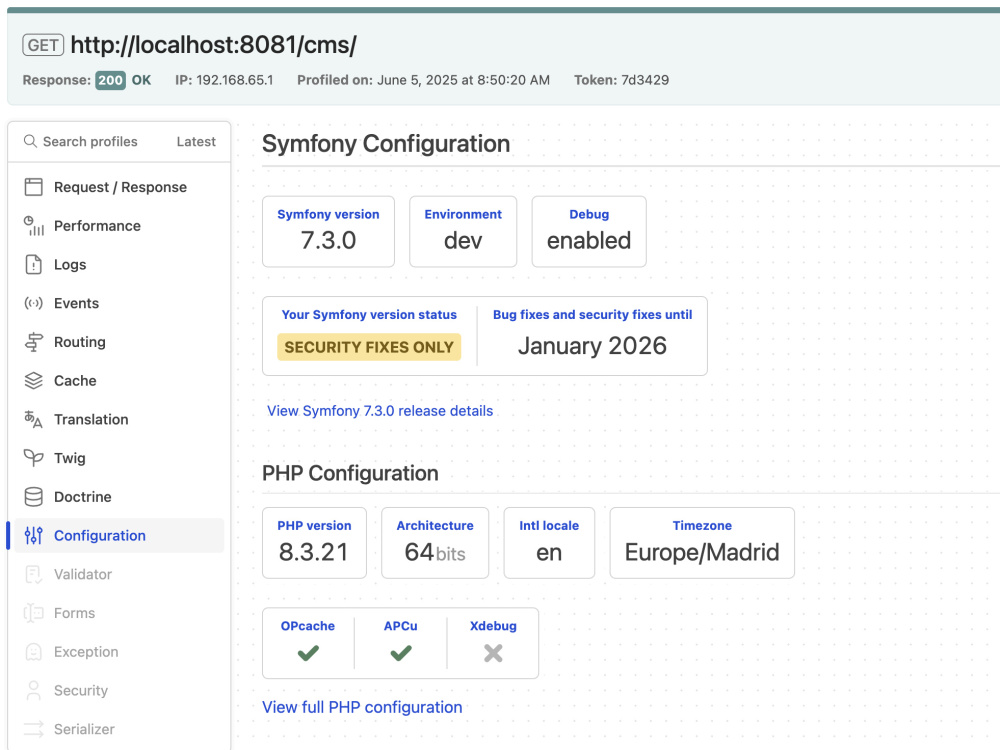Click the Environment value dev
This screenshot has height=750, width=1000.
(463, 240)
